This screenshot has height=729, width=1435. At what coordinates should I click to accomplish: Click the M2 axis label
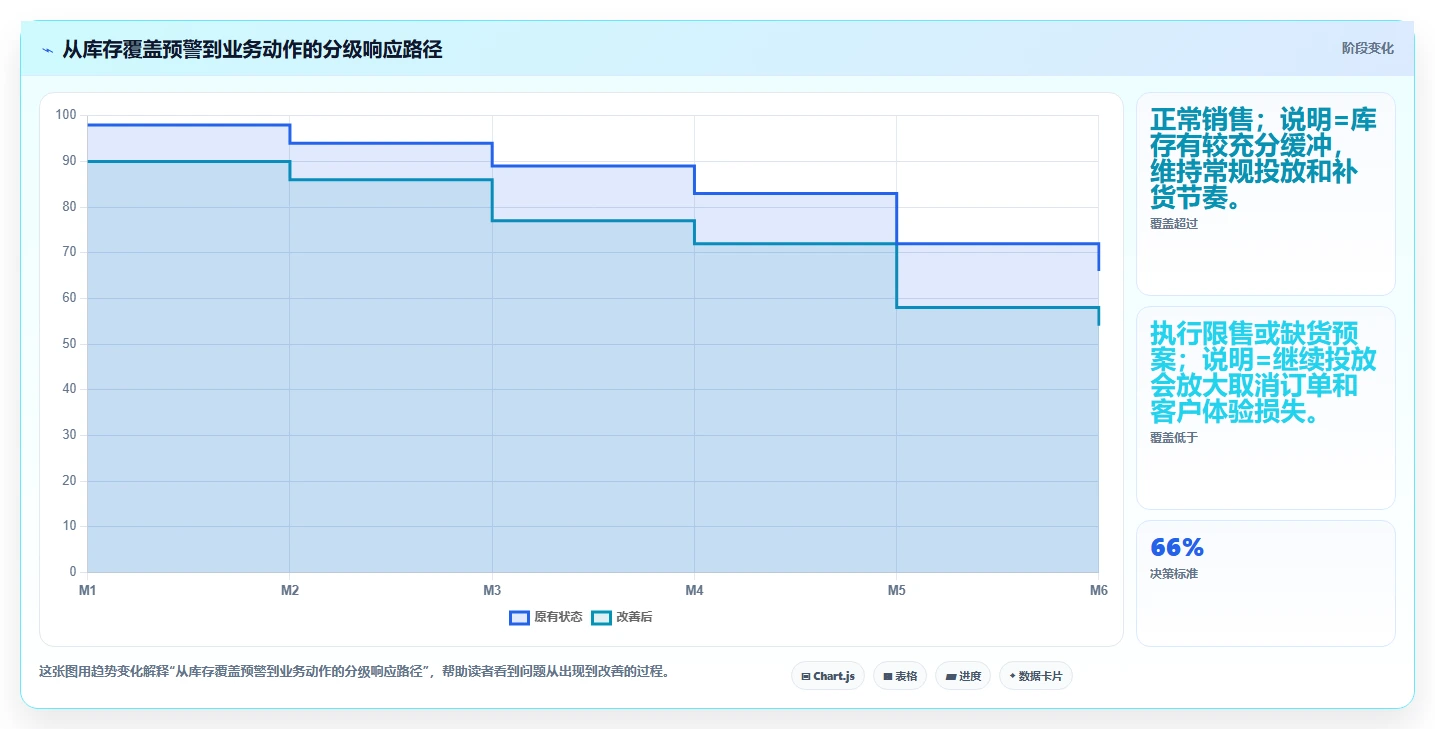click(x=290, y=591)
